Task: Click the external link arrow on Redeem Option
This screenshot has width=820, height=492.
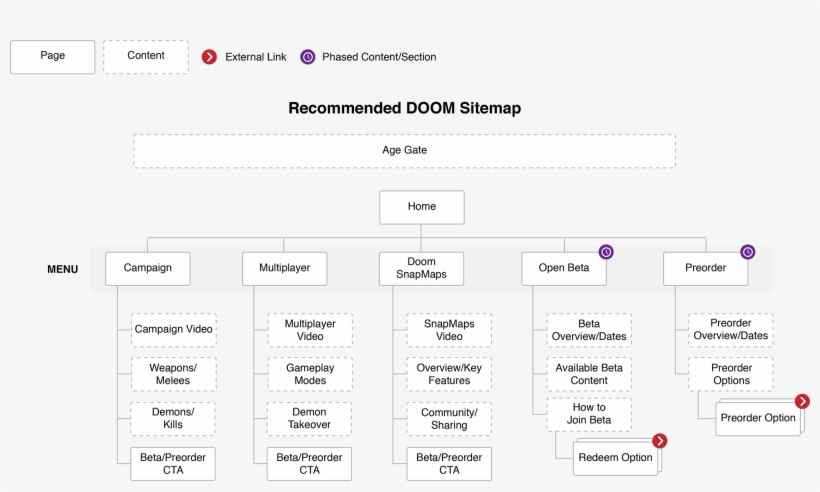Action: click(x=659, y=441)
